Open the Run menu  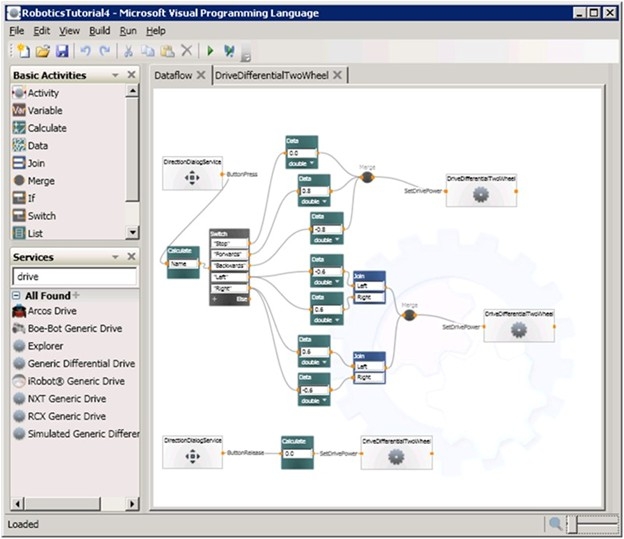tap(128, 31)
